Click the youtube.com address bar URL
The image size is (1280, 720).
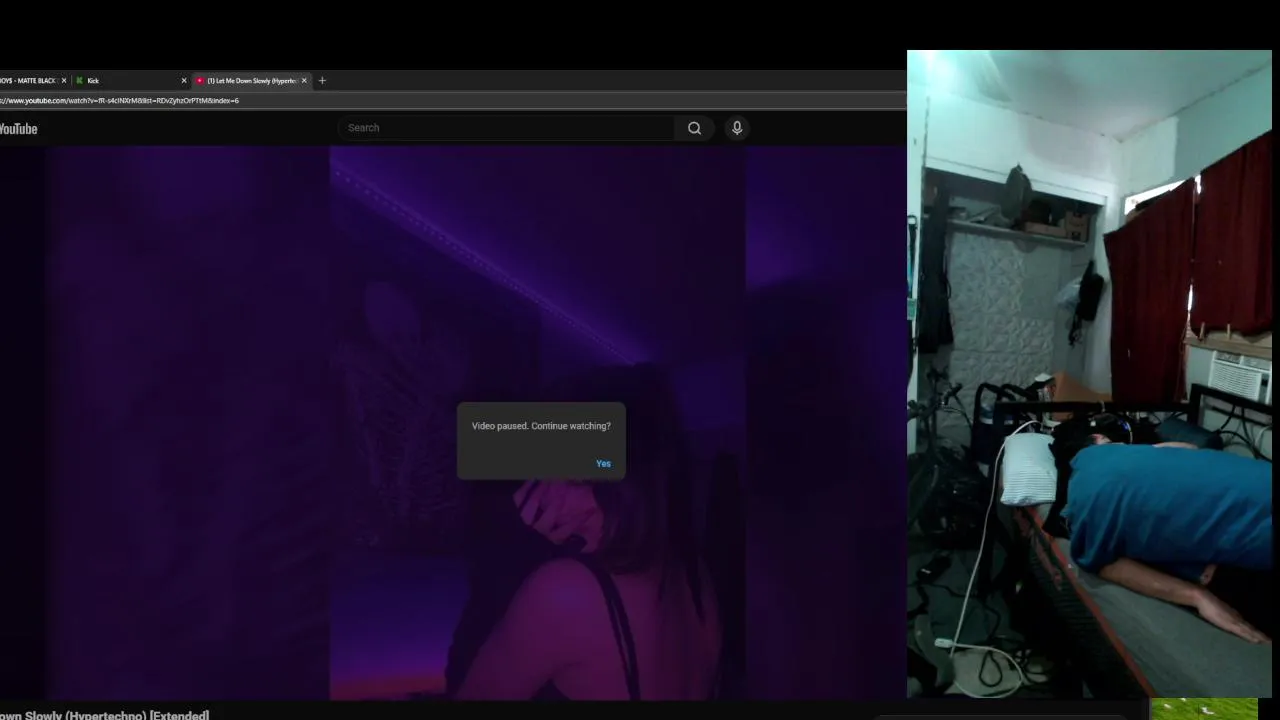120,101
